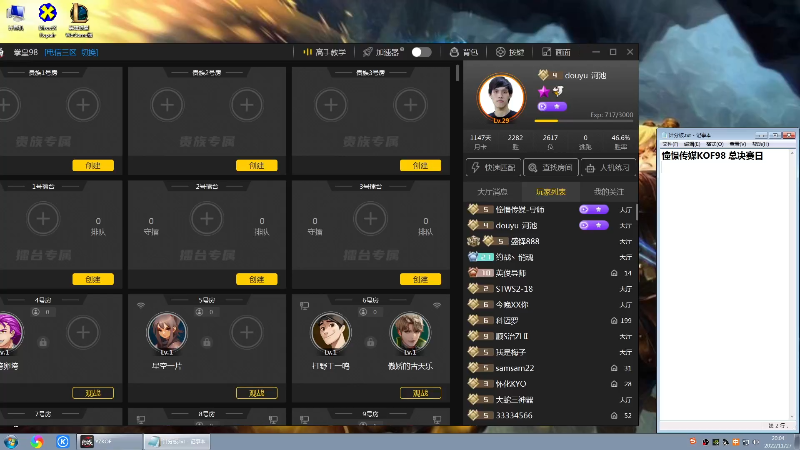Click the player avatar in room 5
The image size is (800, 450).
coord(167,333)
